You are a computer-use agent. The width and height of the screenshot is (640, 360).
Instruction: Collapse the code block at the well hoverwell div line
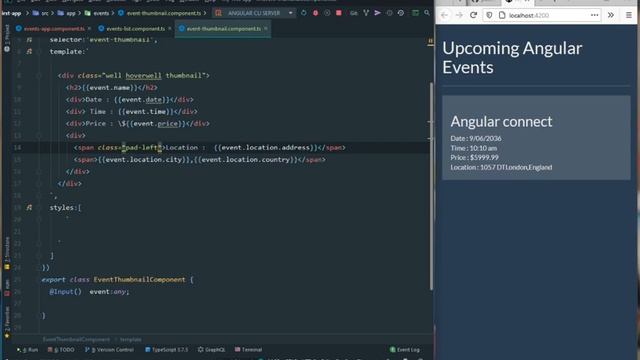coord(39,76)
